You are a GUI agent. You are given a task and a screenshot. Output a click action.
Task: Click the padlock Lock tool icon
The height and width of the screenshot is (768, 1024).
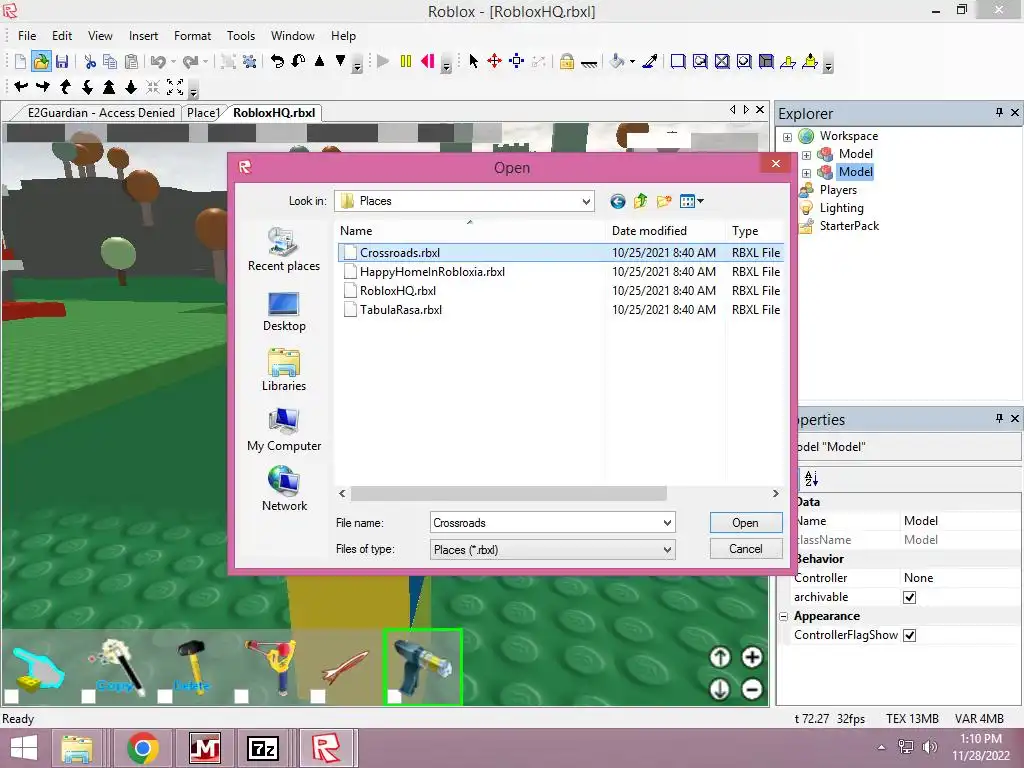point(567,61)
